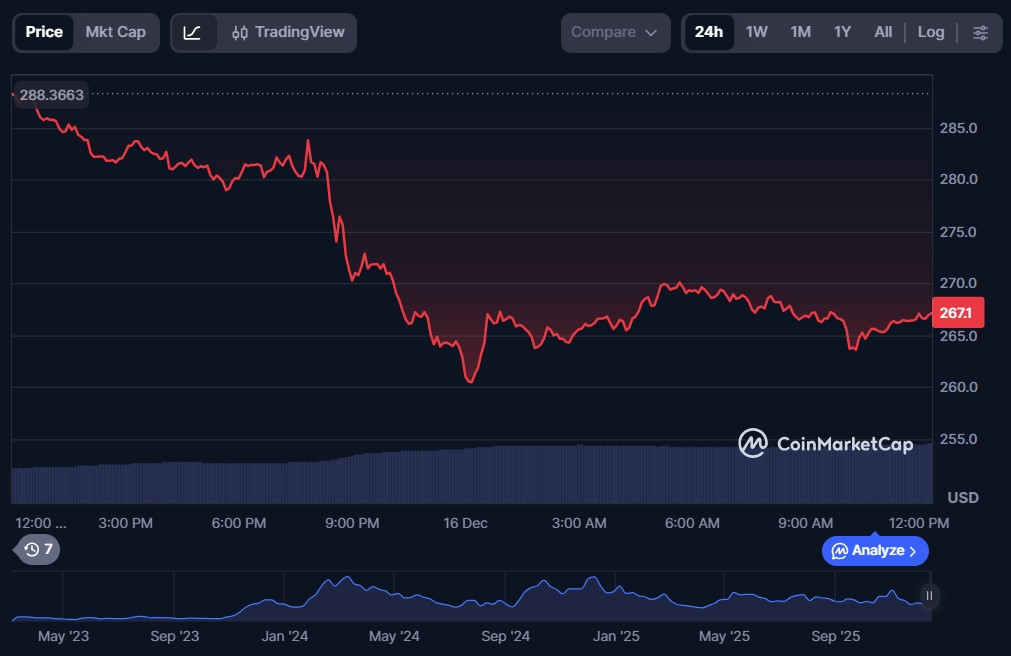The height and width of the screenshot is (656, 1011).
Task: Switch to the Mkt Cap view
Action: (x=115, y=32)
